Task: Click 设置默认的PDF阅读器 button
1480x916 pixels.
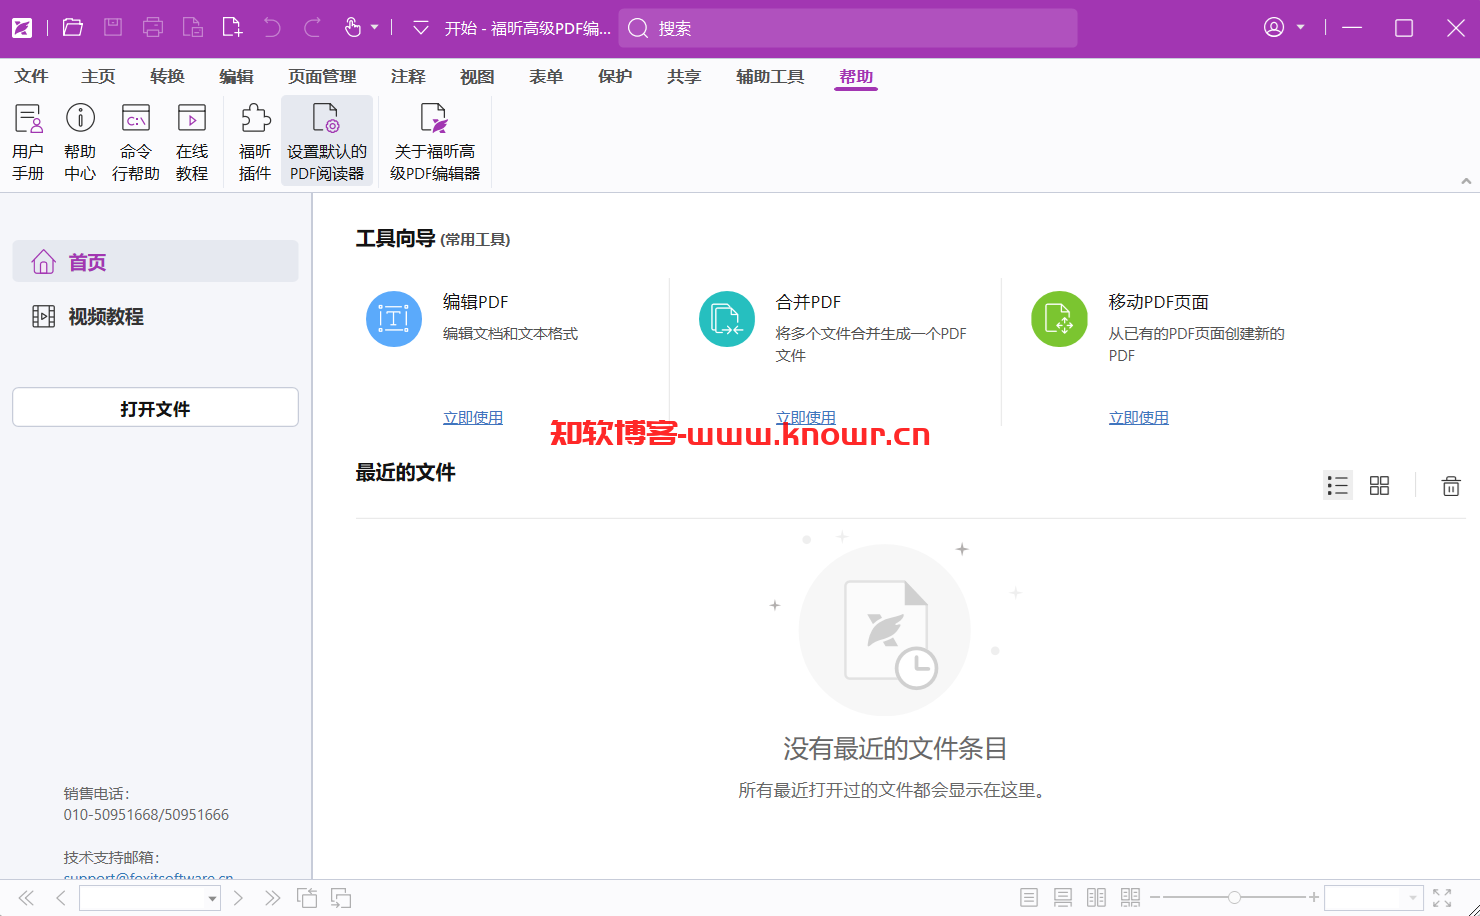Action: (x=327, y=141)
